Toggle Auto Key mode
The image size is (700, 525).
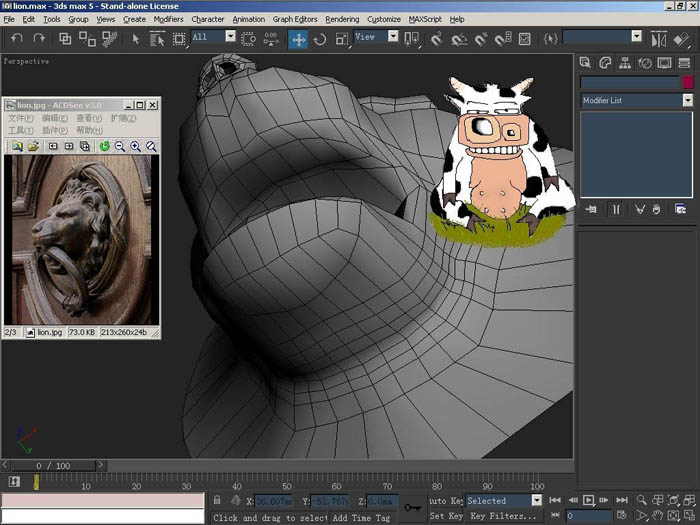pyautogui.click(x=446, y=500)
